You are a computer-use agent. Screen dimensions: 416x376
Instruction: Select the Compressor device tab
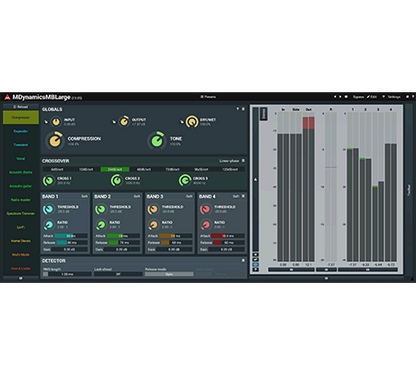click(21, 118)
